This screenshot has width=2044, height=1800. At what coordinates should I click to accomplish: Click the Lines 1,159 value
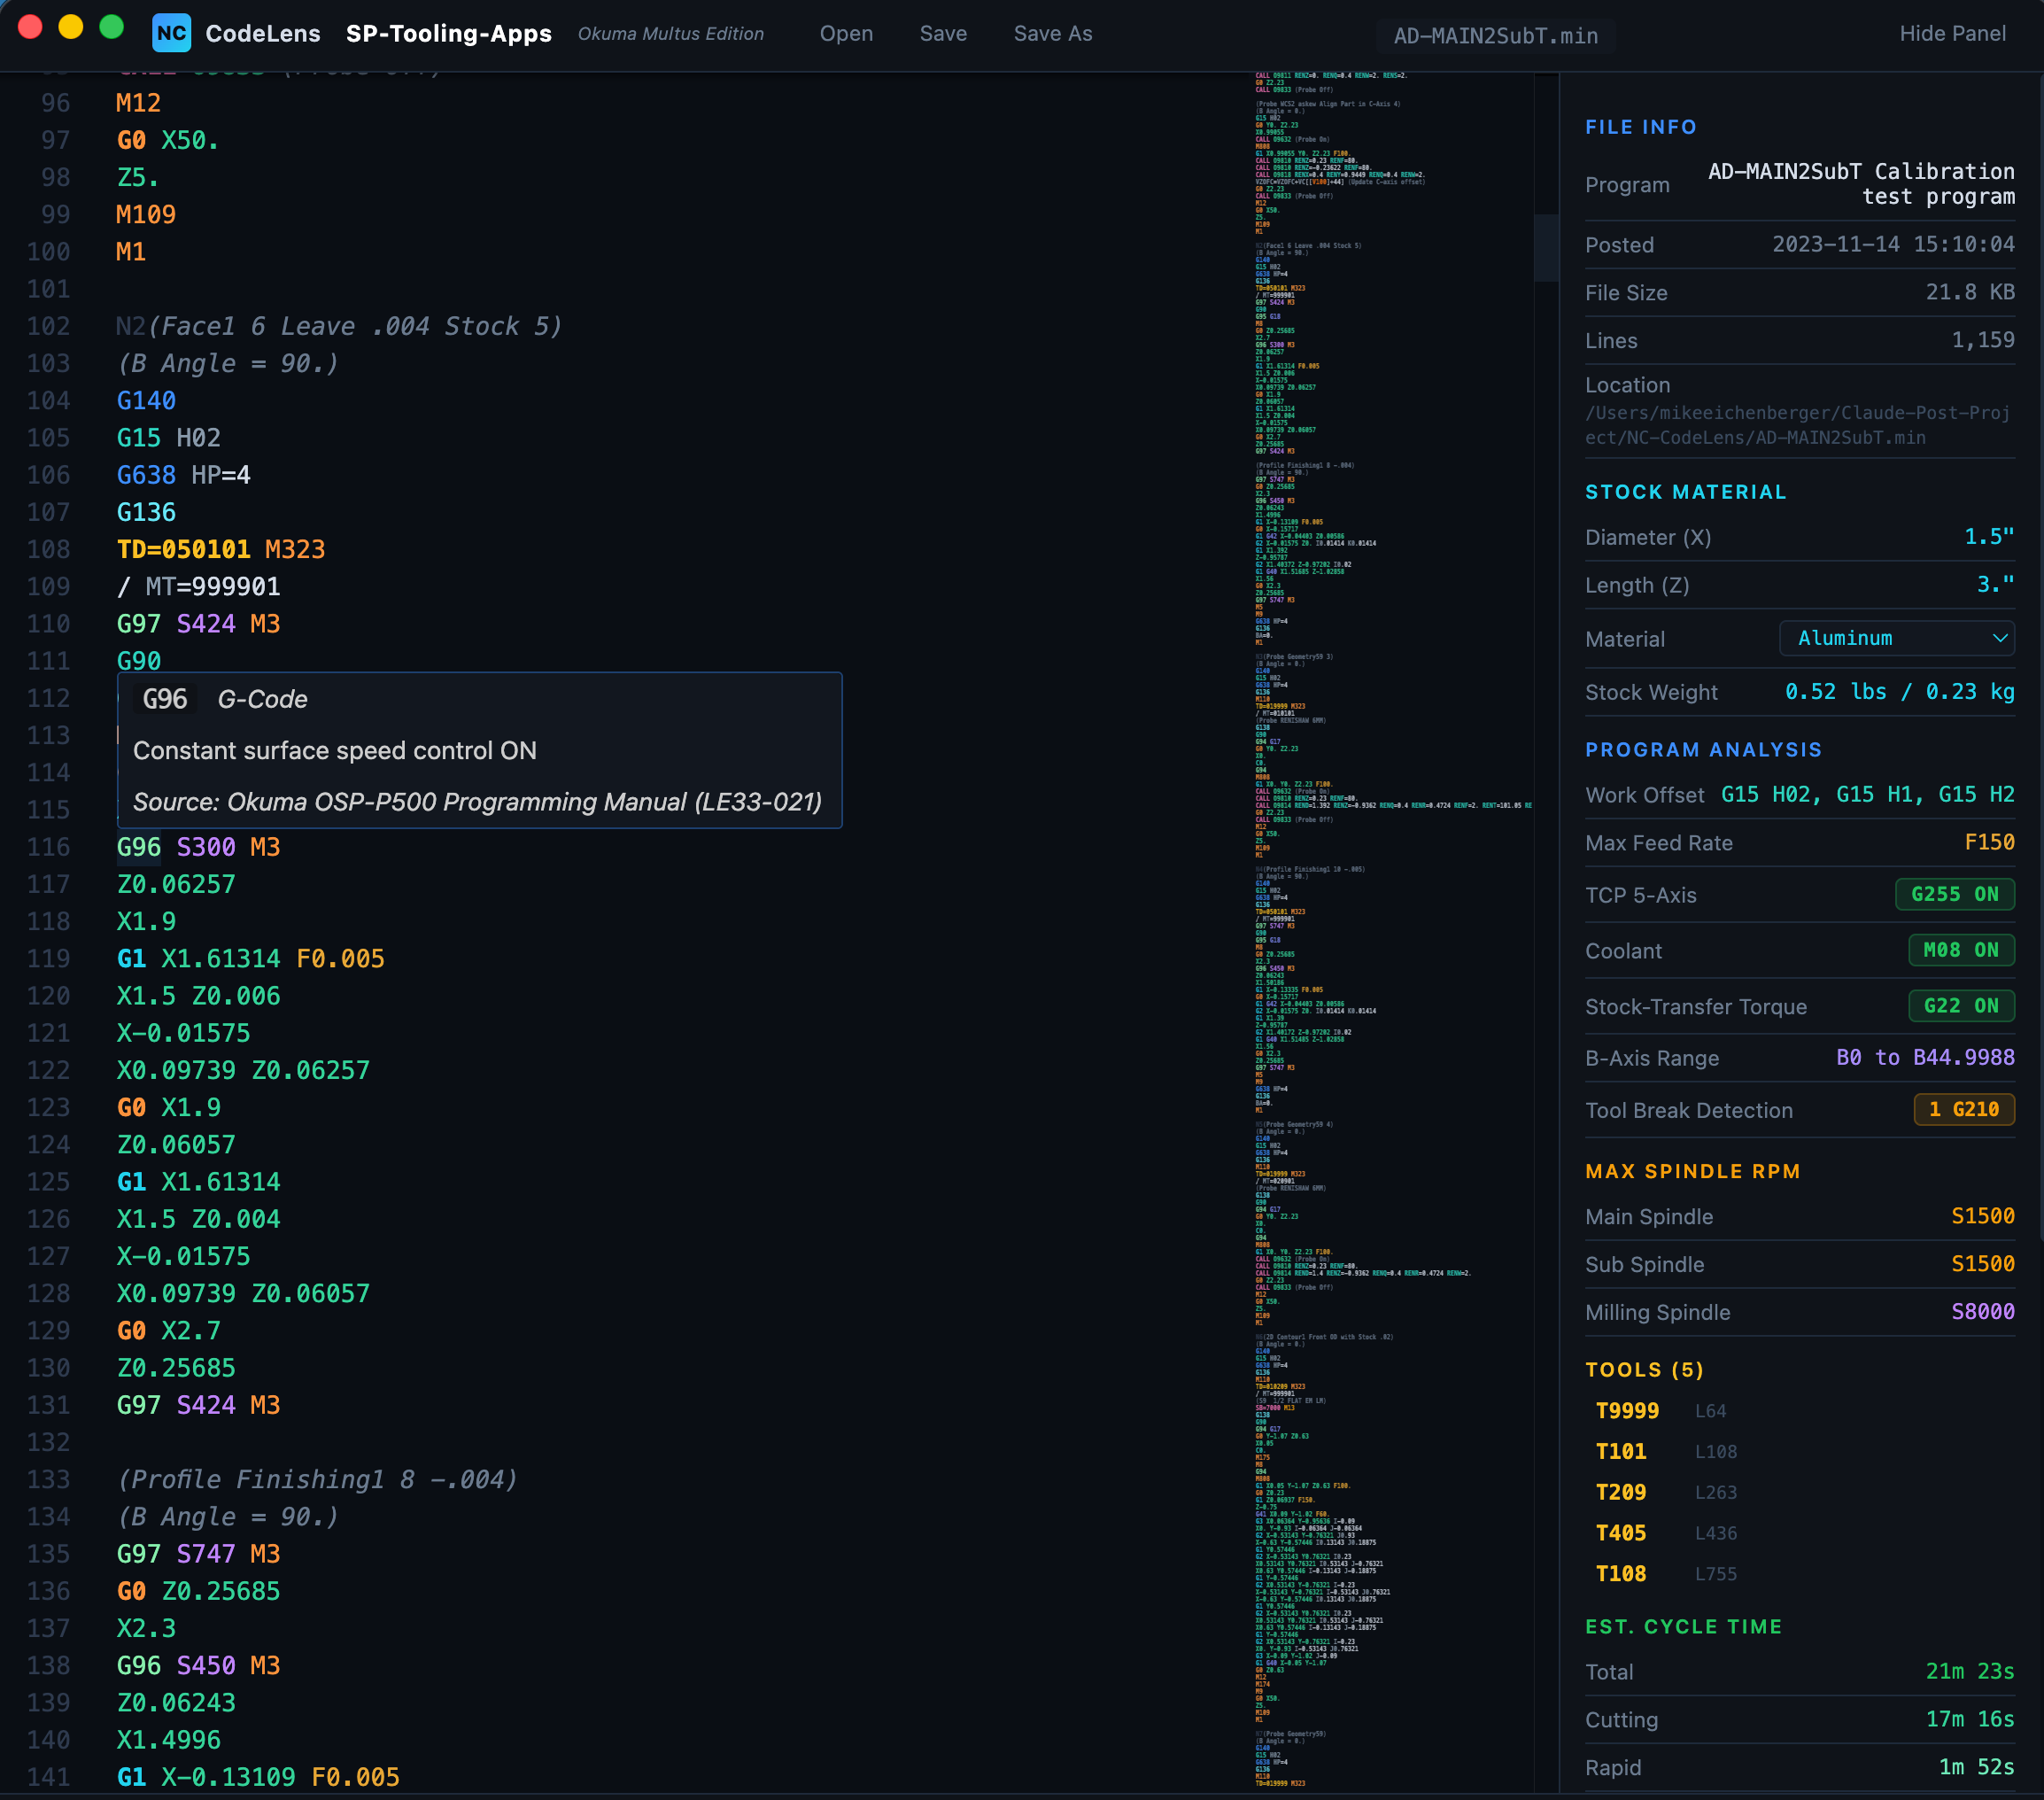[x=1982, y=340]
